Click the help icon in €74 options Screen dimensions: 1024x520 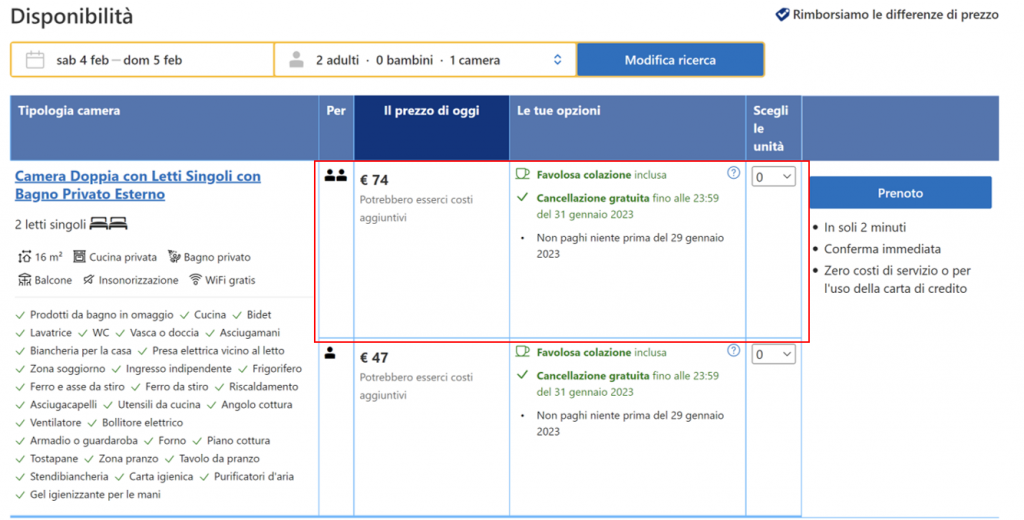[734, 173]
